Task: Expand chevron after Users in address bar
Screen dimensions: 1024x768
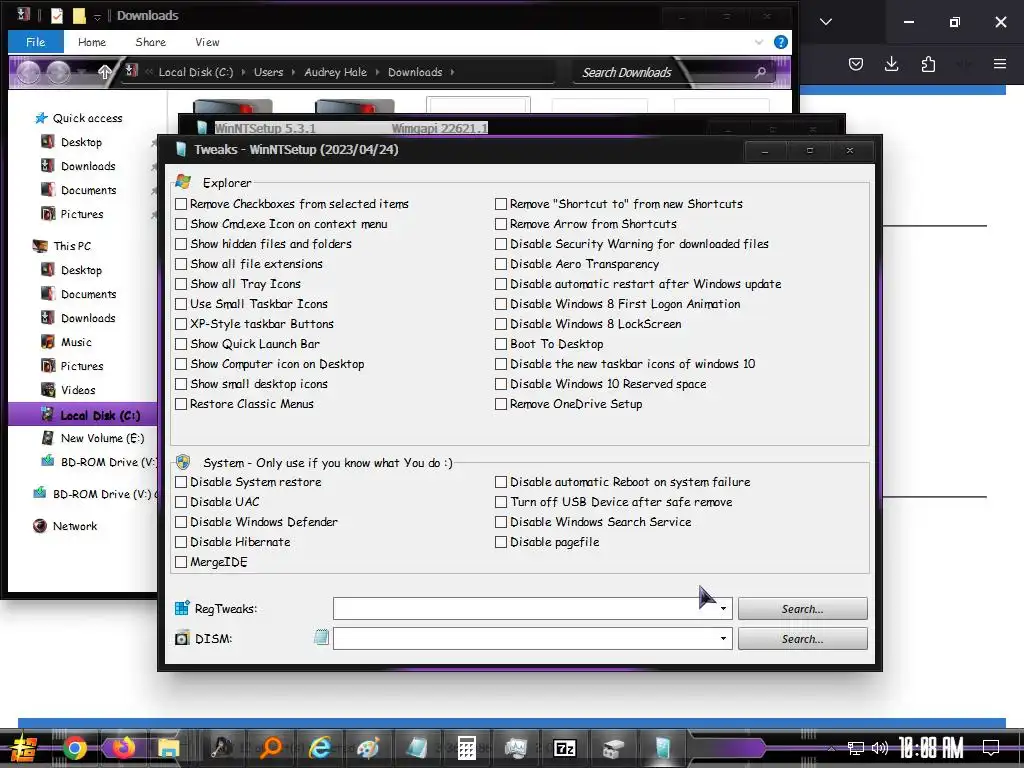Action: tap(293, 72)
